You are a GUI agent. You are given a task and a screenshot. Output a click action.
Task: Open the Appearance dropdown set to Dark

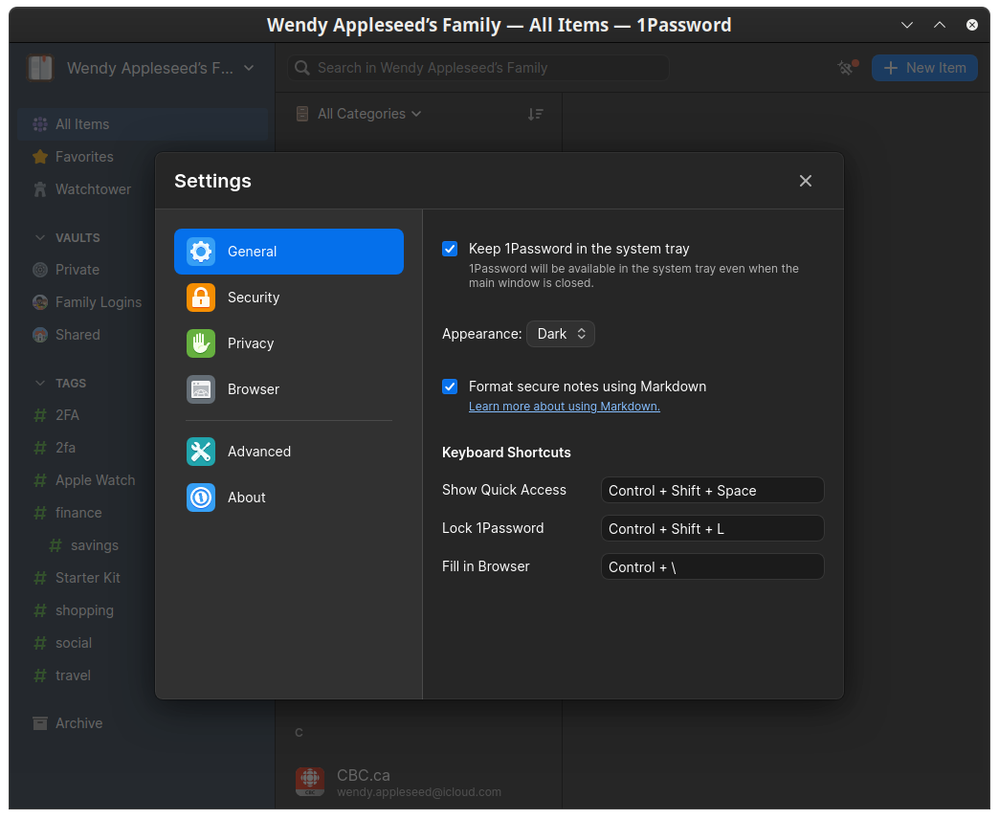click(561, 334)
